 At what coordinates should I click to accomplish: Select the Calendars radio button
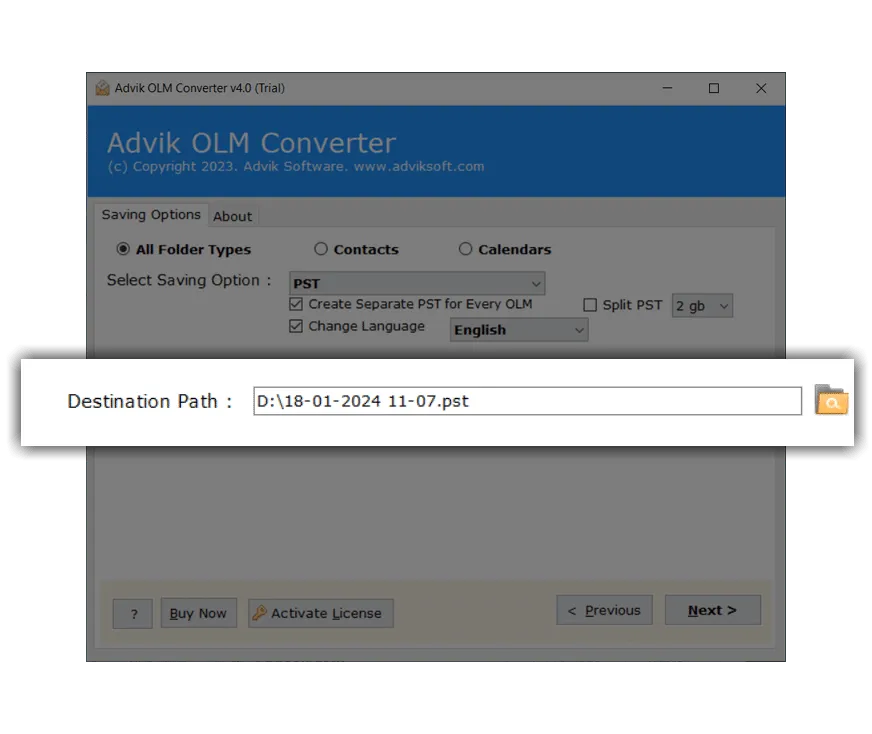pyautogui.click(x=465, y=249)
